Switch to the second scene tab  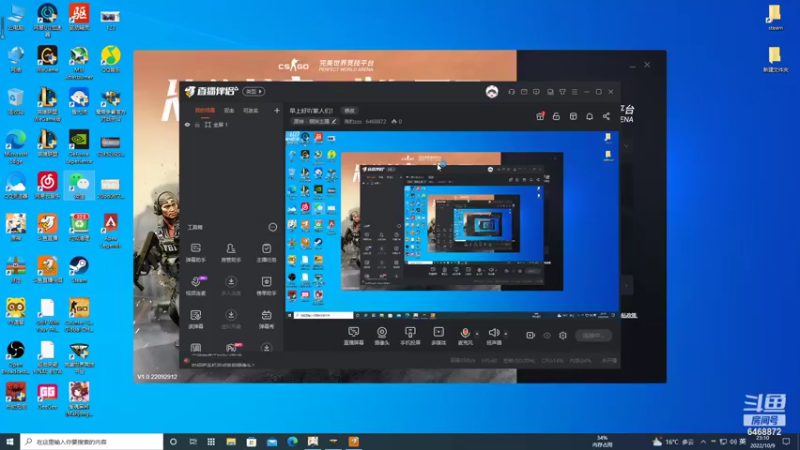(x=229, y=110)
